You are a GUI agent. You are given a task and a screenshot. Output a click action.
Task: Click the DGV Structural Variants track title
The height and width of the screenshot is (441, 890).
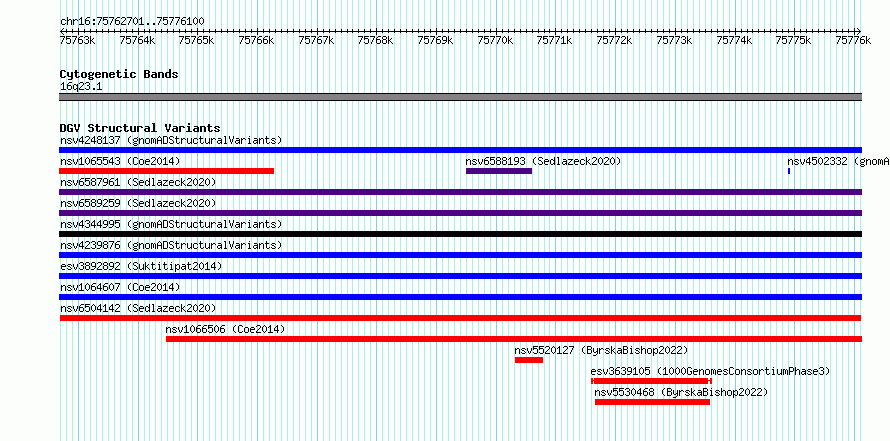(140, 128)
